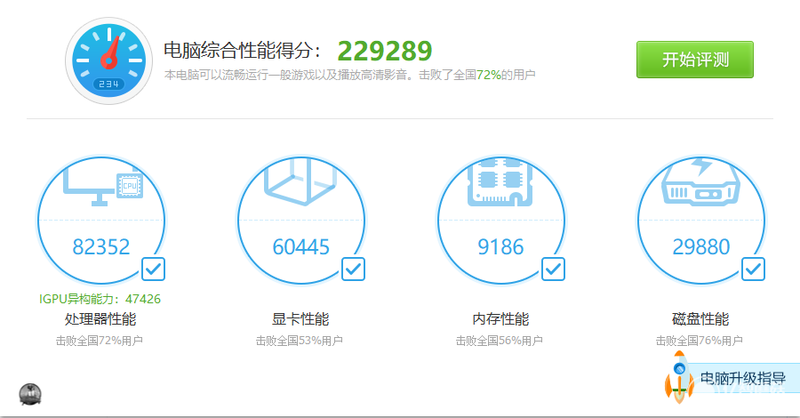Image resolution: width=800 pixels, height=418 pixels.
Task: Click the rocket icon by 电脑升级指导
Action: (x=679, y=378)
